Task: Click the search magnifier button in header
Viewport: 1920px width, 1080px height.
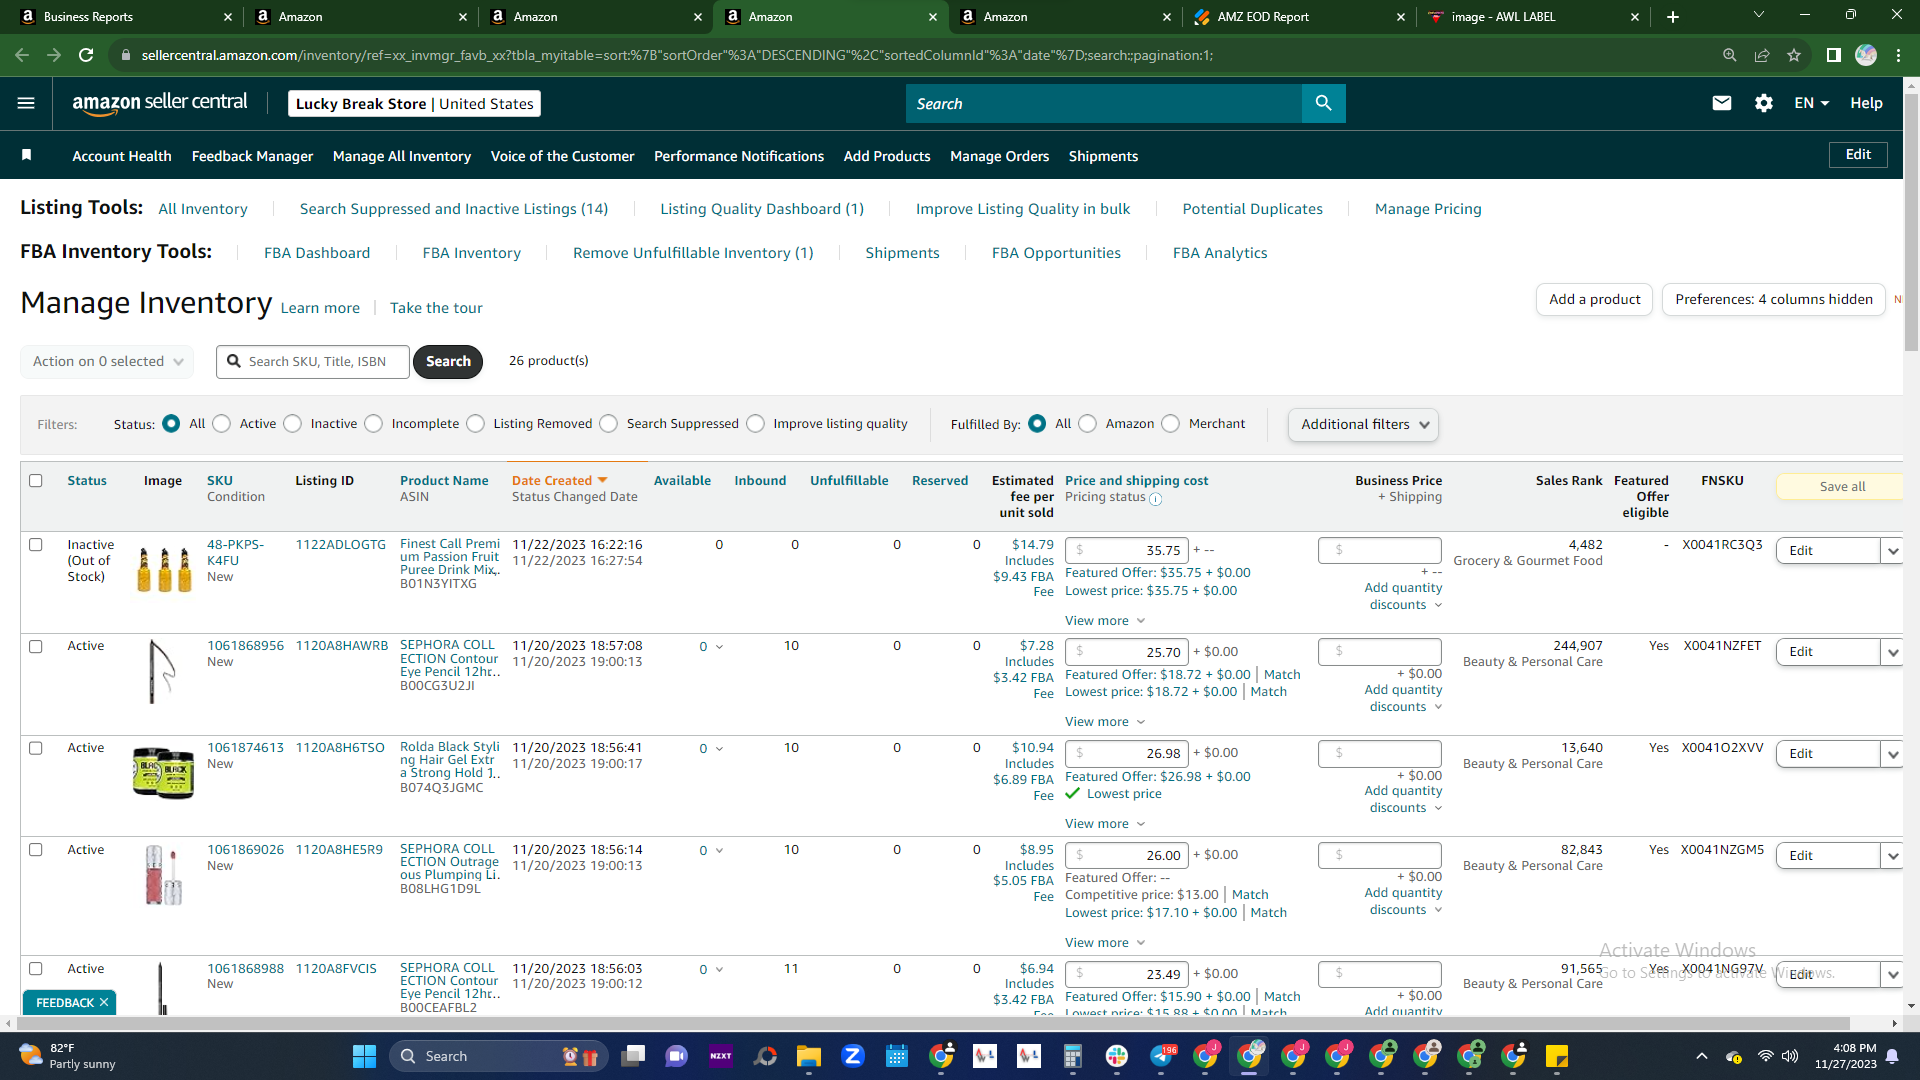Action: pos(1323,103)
